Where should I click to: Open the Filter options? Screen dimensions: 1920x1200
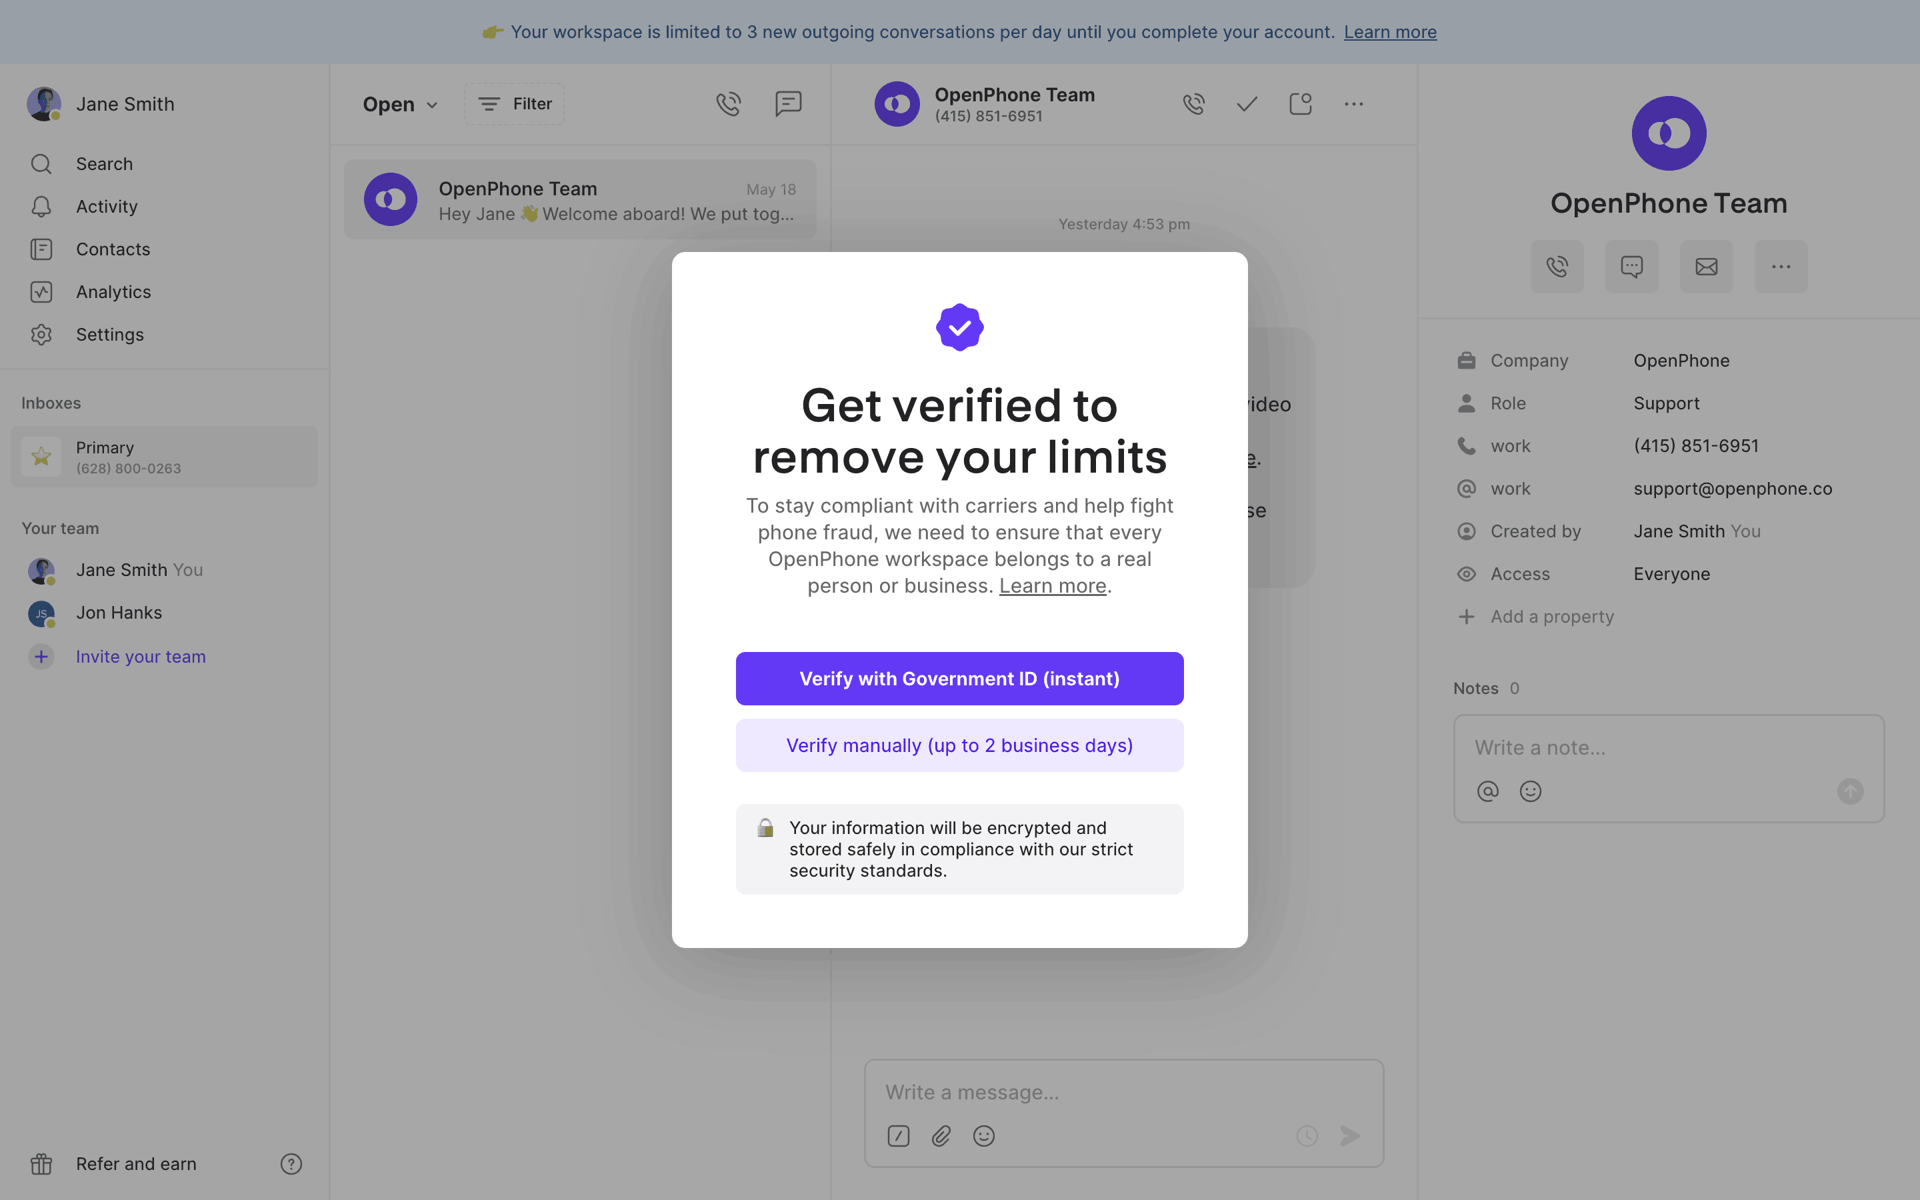click(x=514, y=104)
